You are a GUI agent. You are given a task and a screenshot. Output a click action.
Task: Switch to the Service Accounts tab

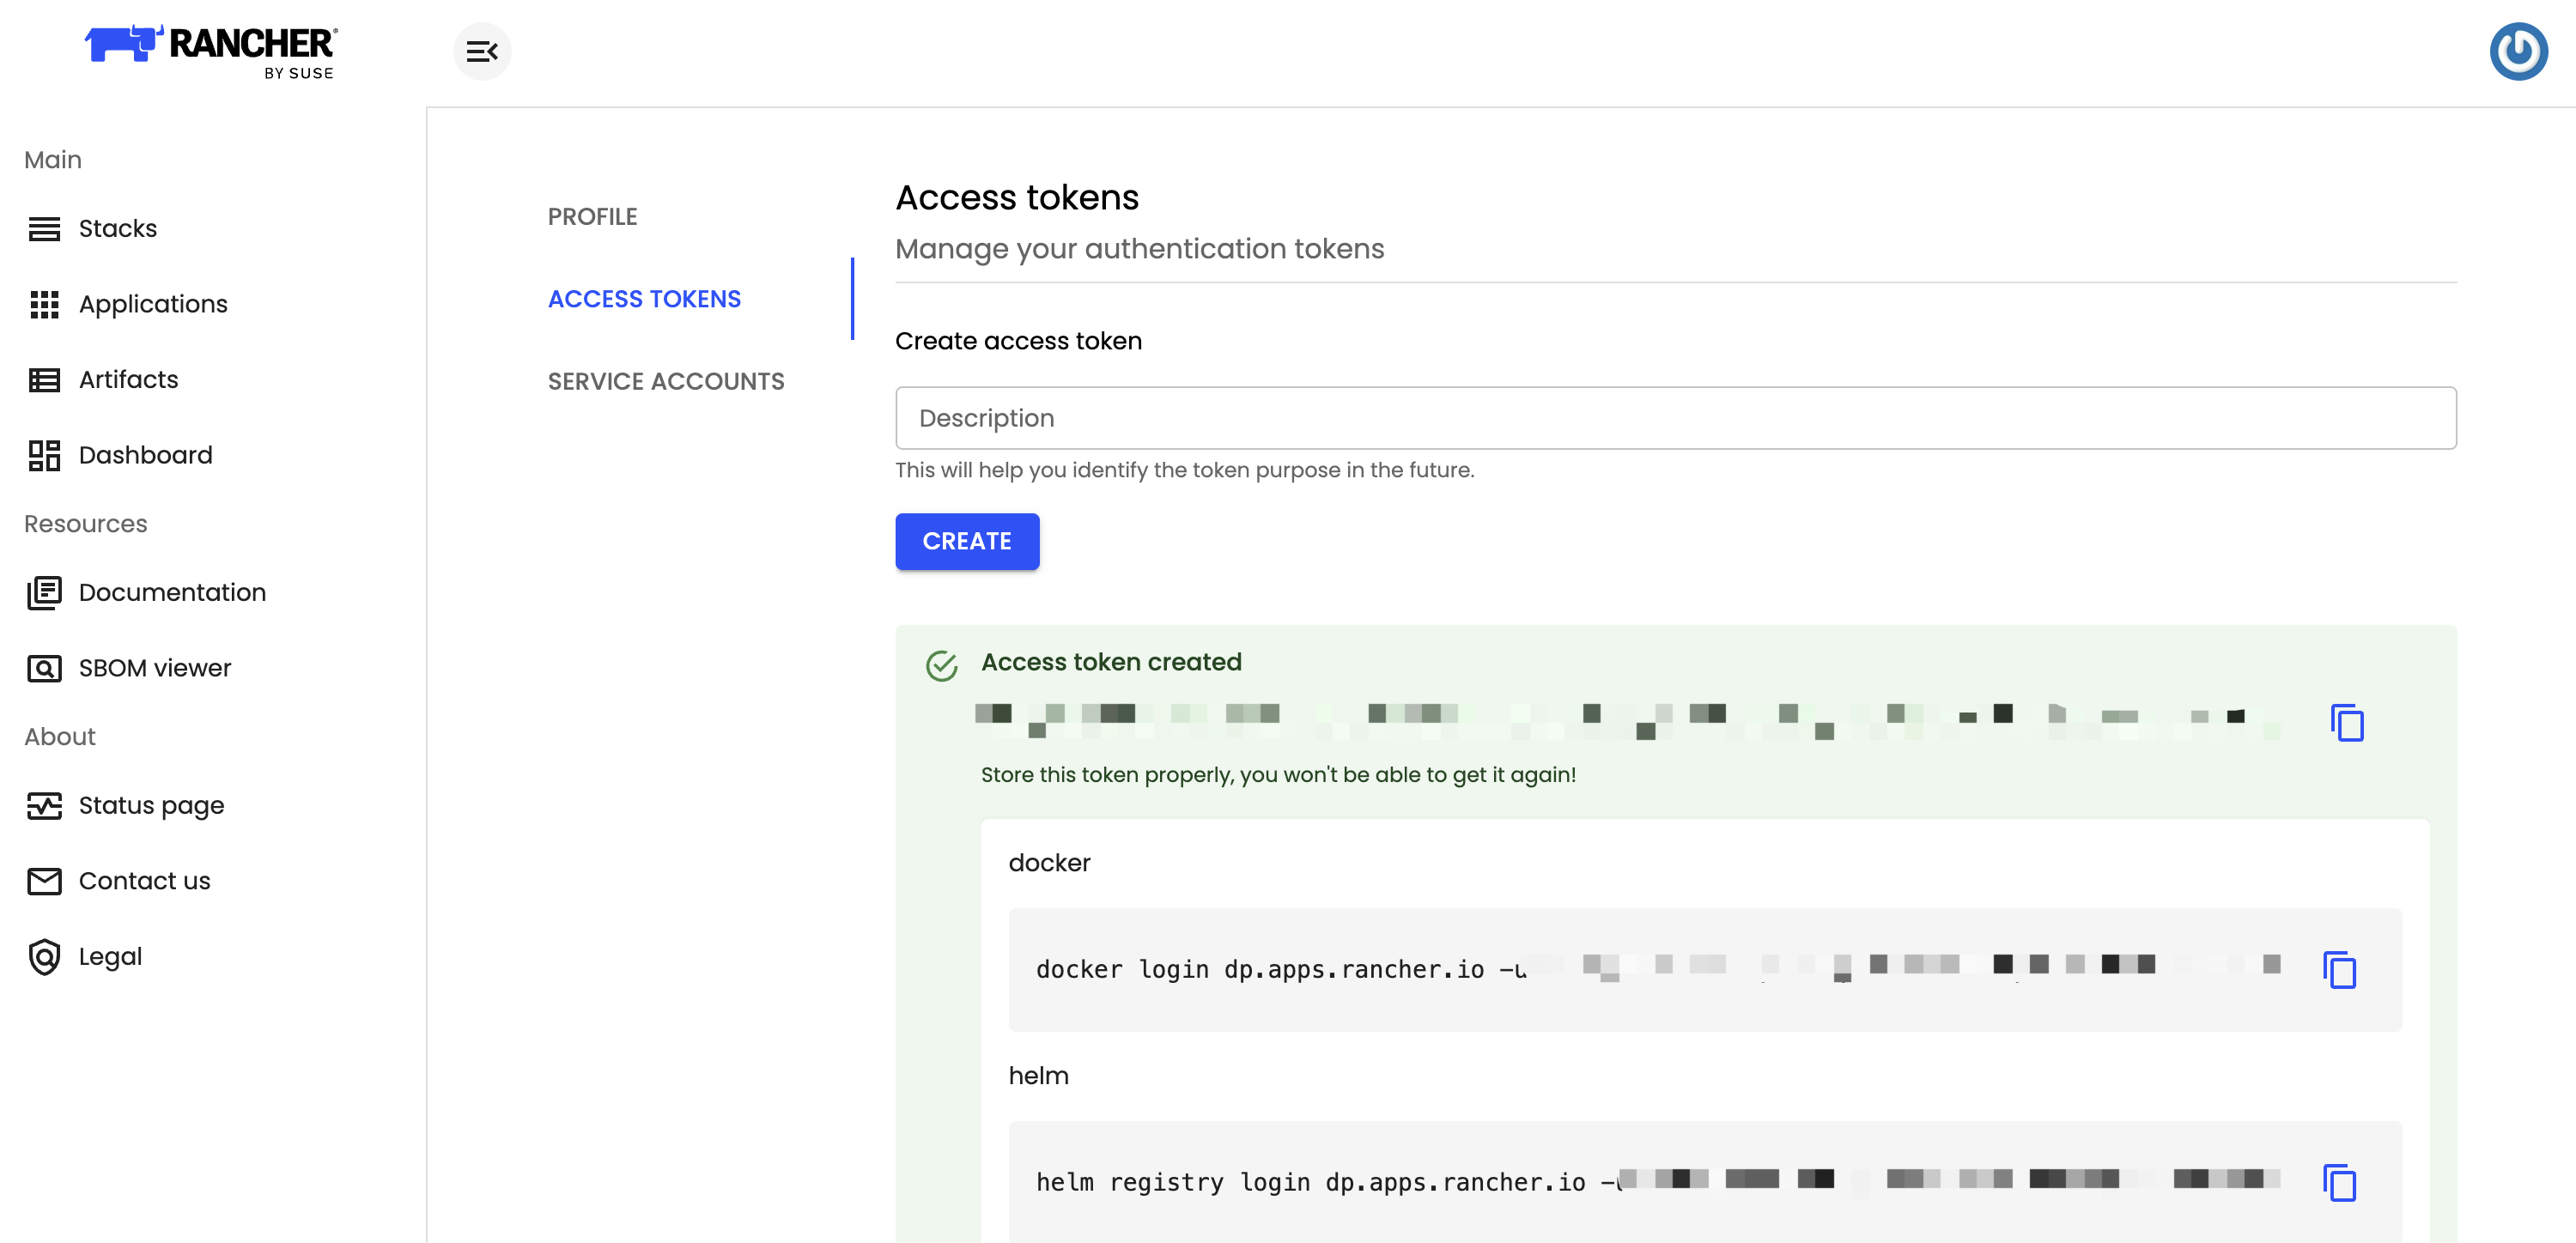(666, 382)
